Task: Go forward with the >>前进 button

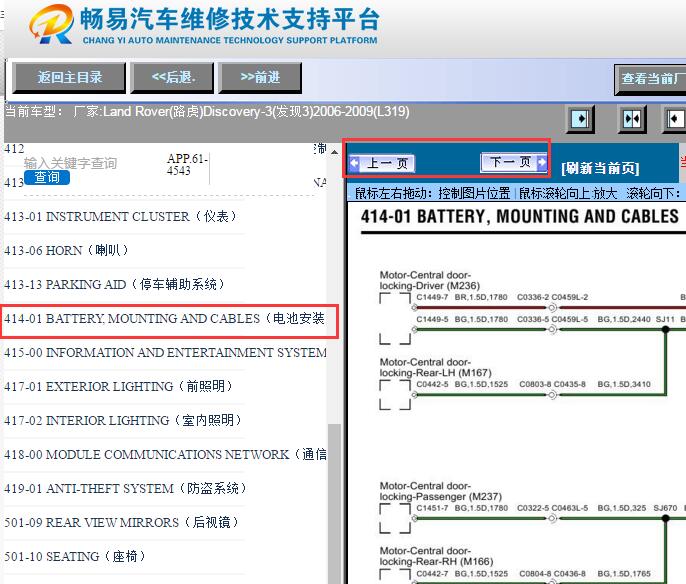Action: pos(260,78)
